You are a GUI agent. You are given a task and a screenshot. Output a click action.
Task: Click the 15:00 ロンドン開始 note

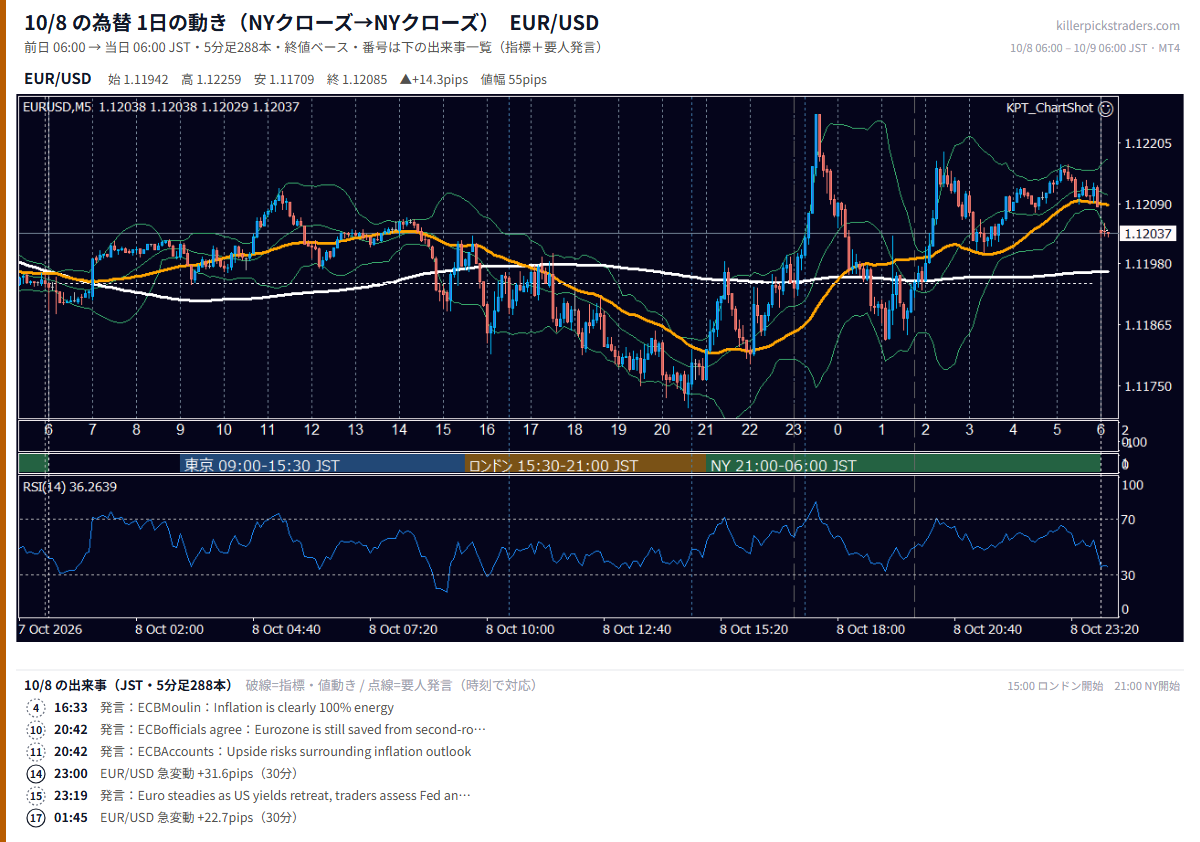click(1055, 686)
